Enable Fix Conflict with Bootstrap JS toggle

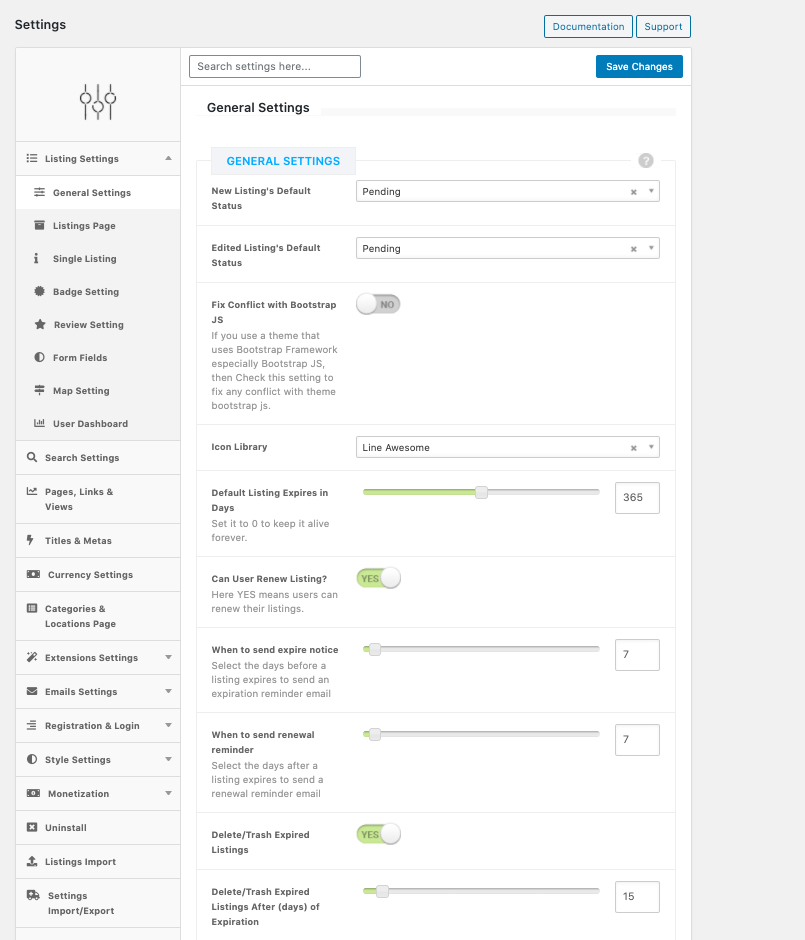[378, 304]
